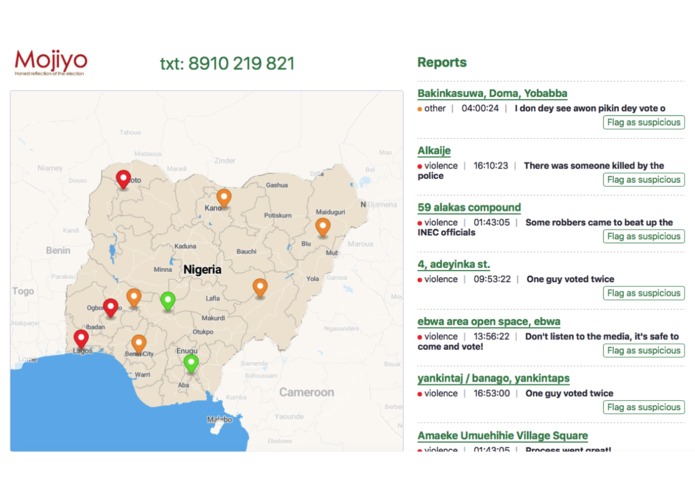Viewport: 695px width, 494px height.
Task: Open the ebwa area open space report
Action: pyautogui.click(x=489, y=322)
